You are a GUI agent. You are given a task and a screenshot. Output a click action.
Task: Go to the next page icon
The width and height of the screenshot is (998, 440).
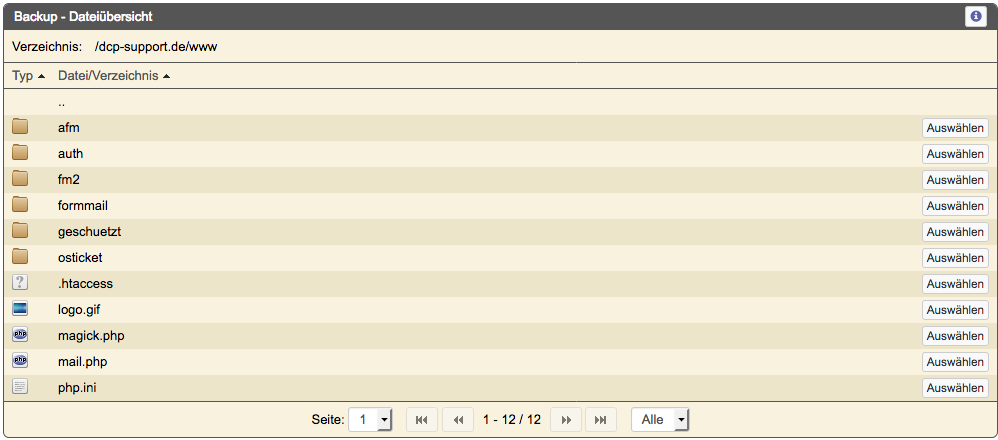click(x=566, y=420)
